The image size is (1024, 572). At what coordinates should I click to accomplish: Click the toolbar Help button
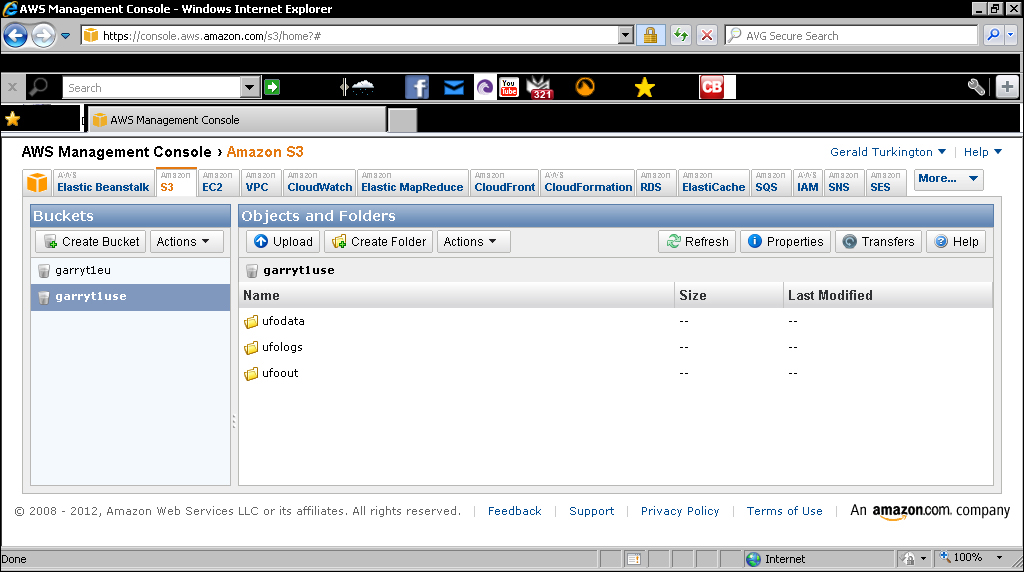click(x=956, y=242)
